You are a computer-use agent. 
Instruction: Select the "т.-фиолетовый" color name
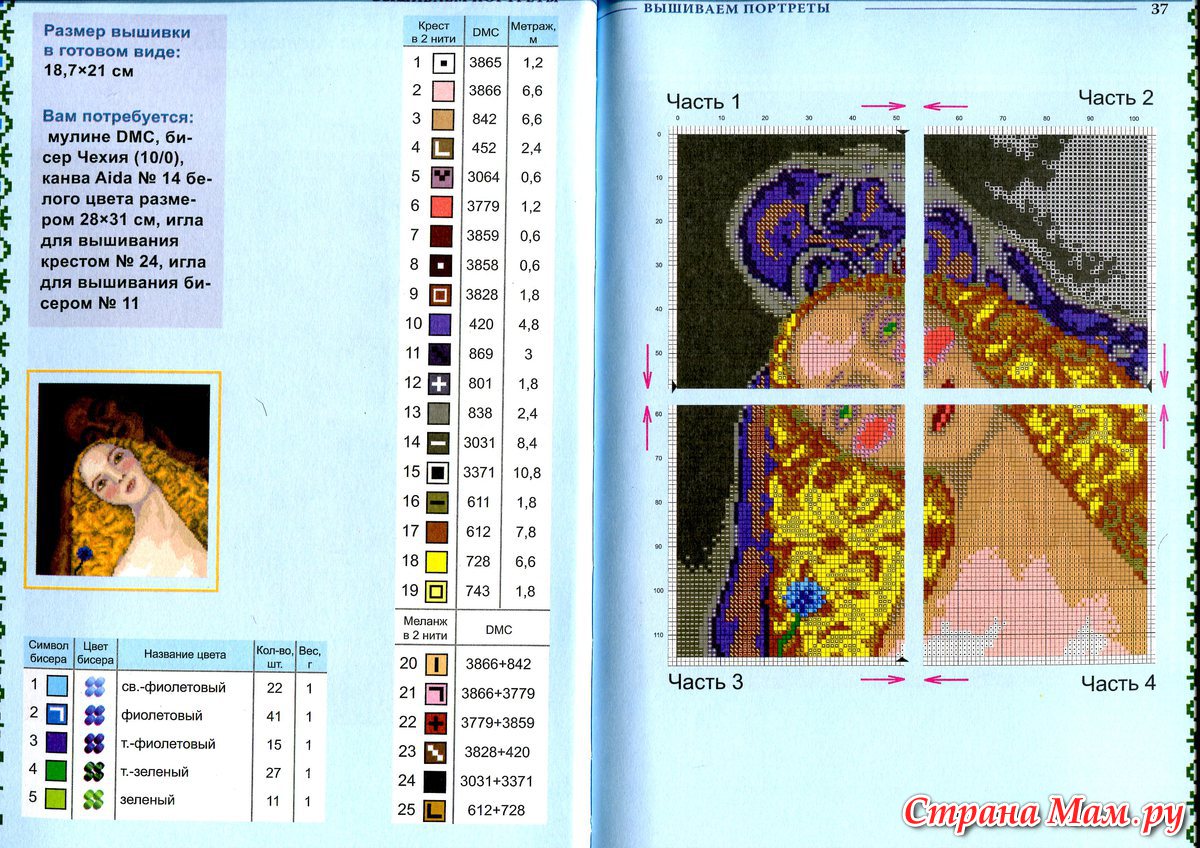point(170,745)
